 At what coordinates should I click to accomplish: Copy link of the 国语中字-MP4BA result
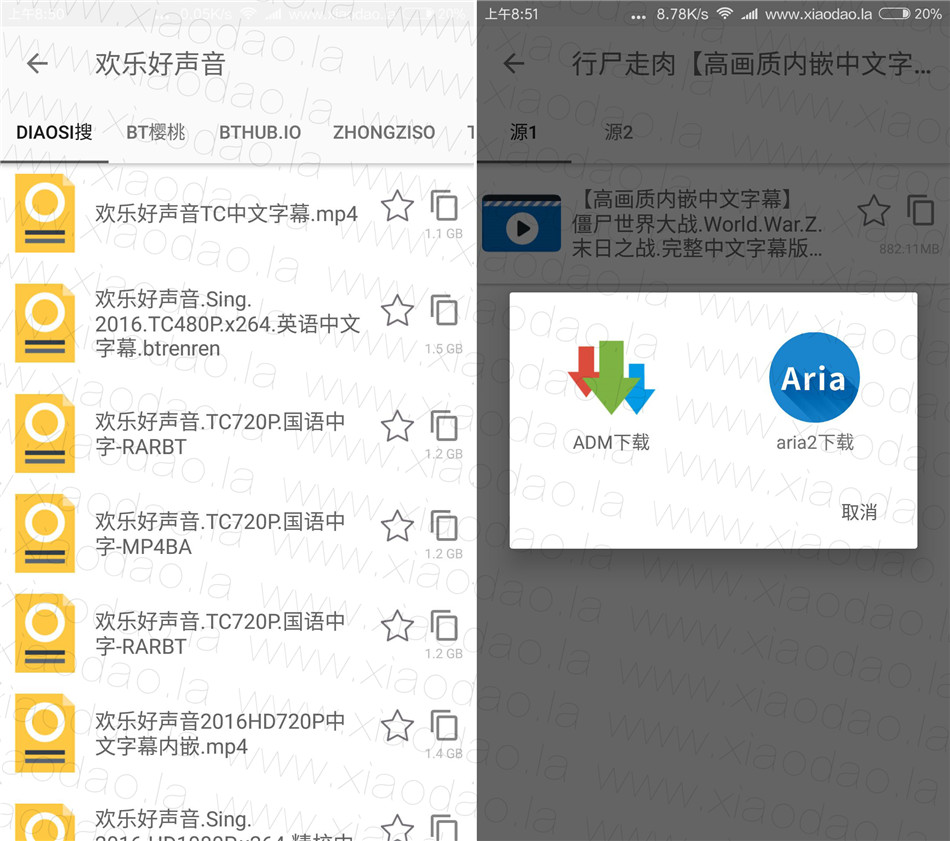pyautogui.click(x=444, y=525)
